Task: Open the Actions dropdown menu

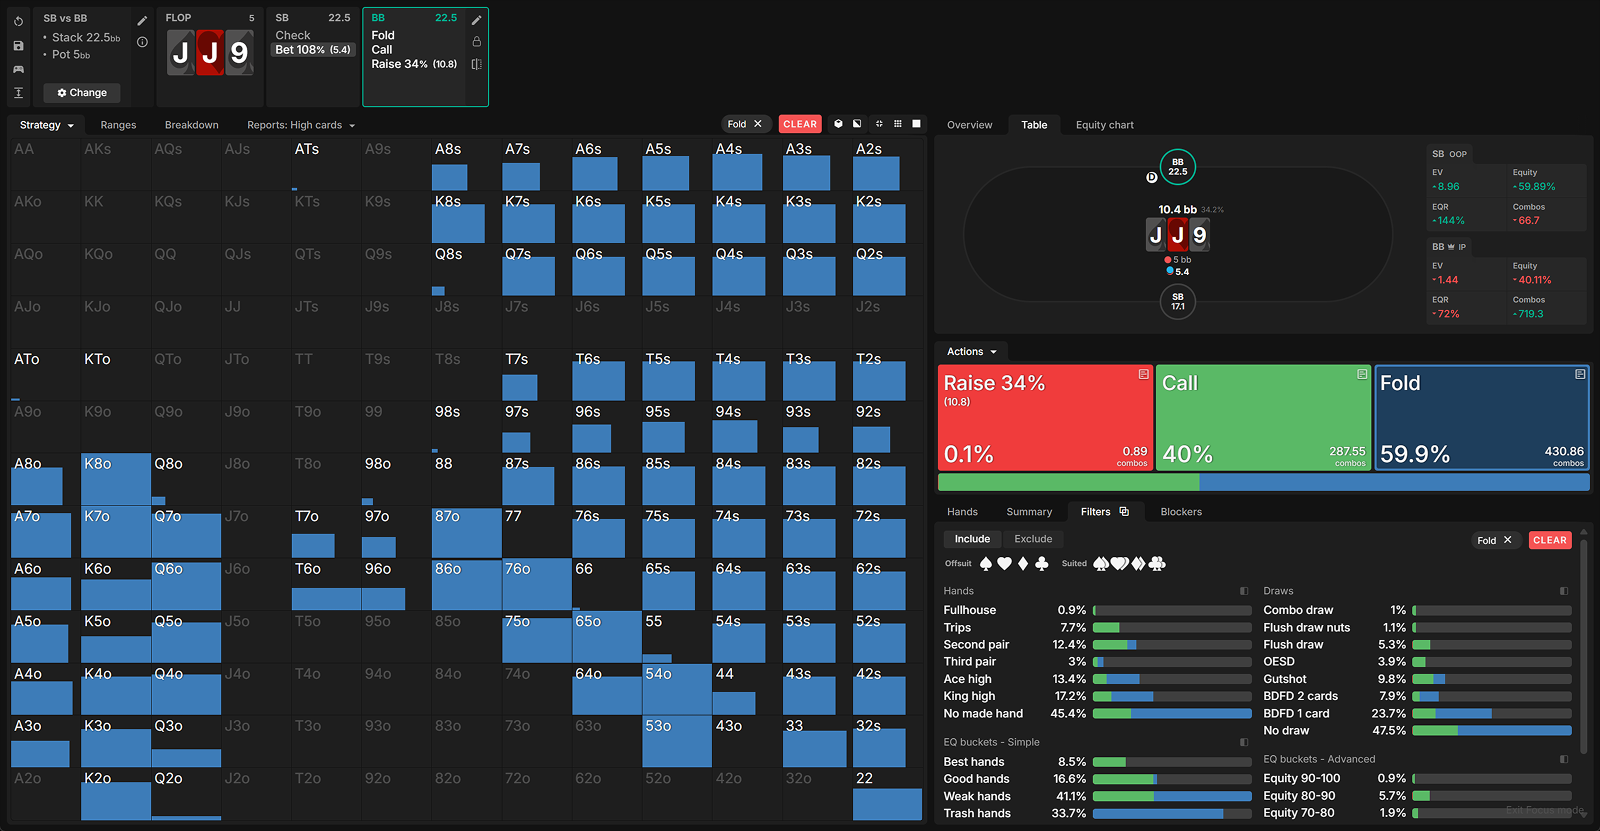Action: 971,352
